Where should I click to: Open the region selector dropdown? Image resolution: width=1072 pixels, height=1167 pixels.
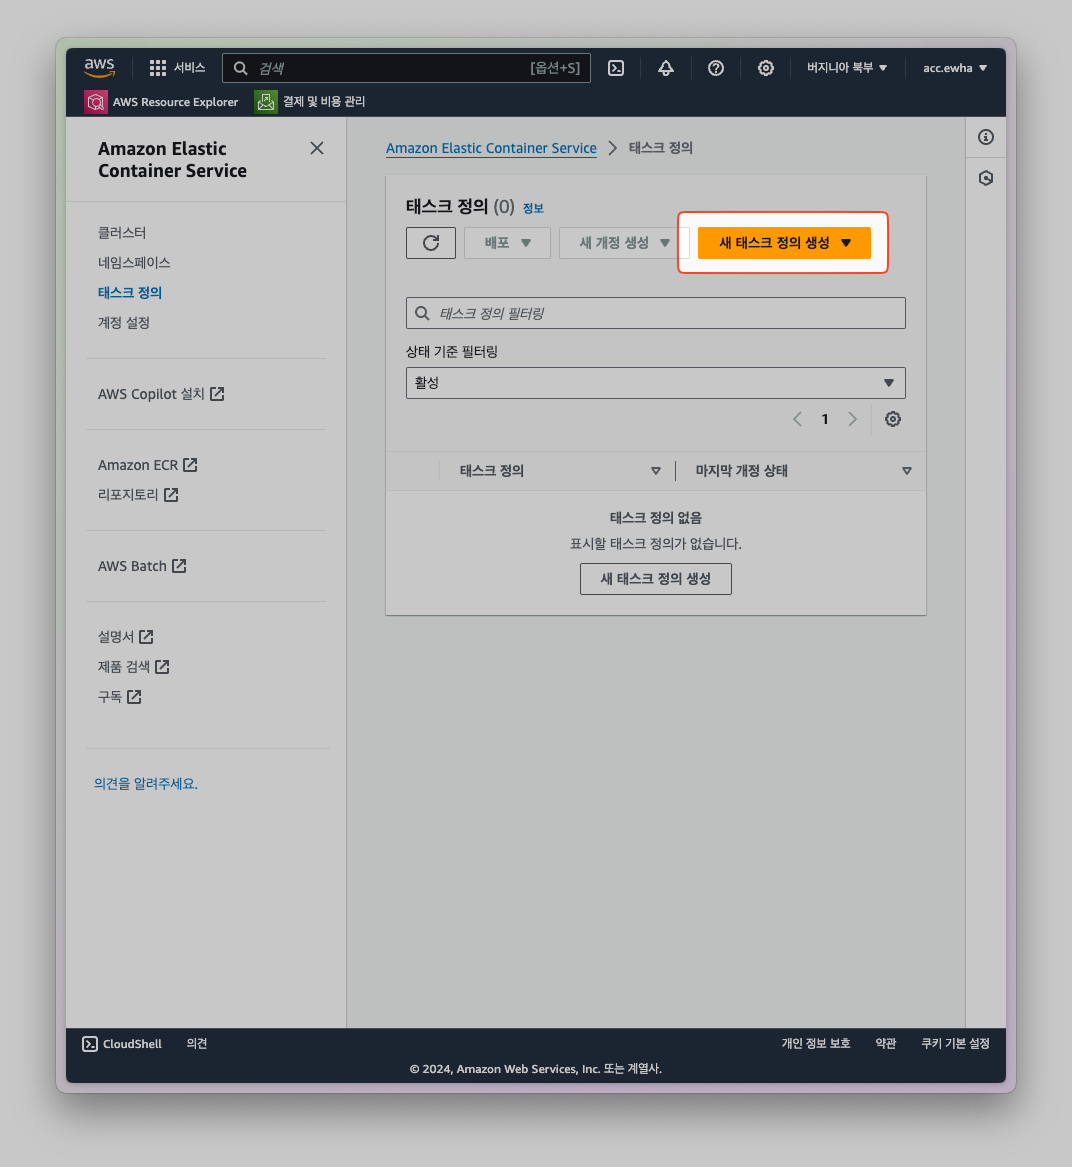[x=847, y=68]
